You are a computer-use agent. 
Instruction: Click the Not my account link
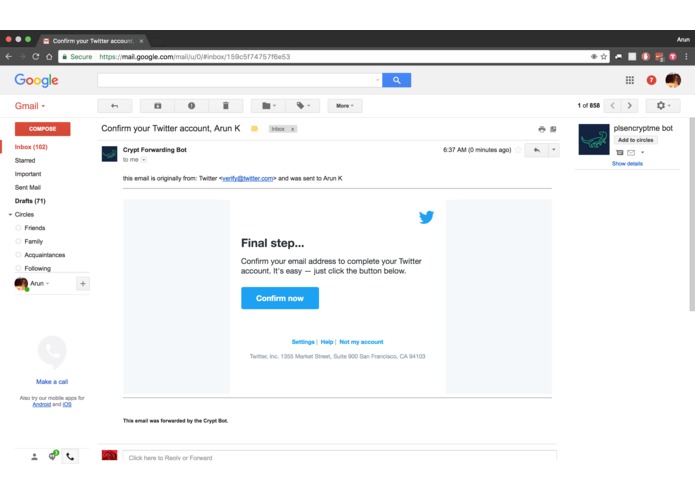(361, 342)
